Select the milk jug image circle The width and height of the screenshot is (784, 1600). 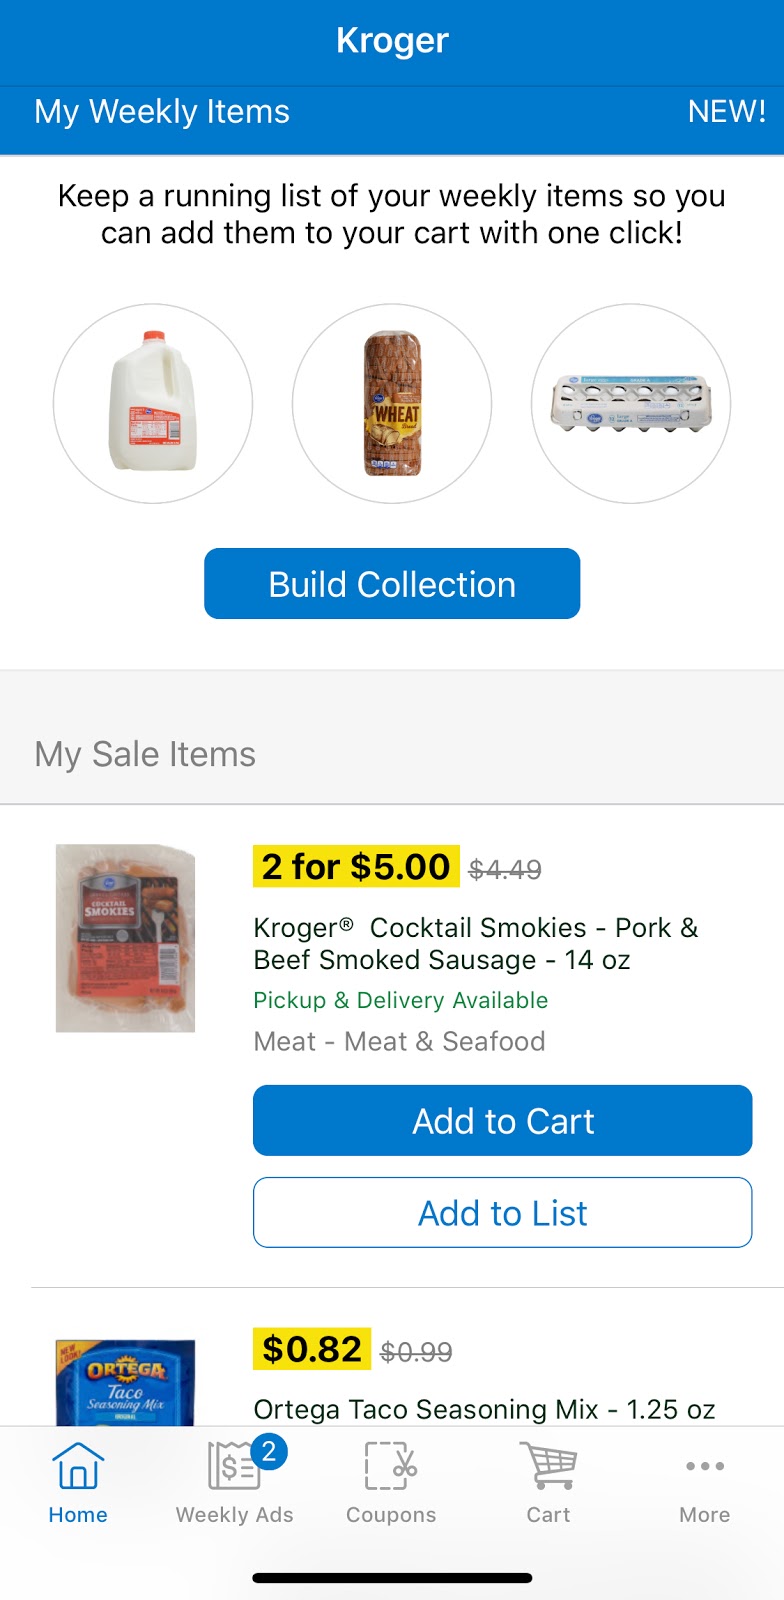coord(153,403)
